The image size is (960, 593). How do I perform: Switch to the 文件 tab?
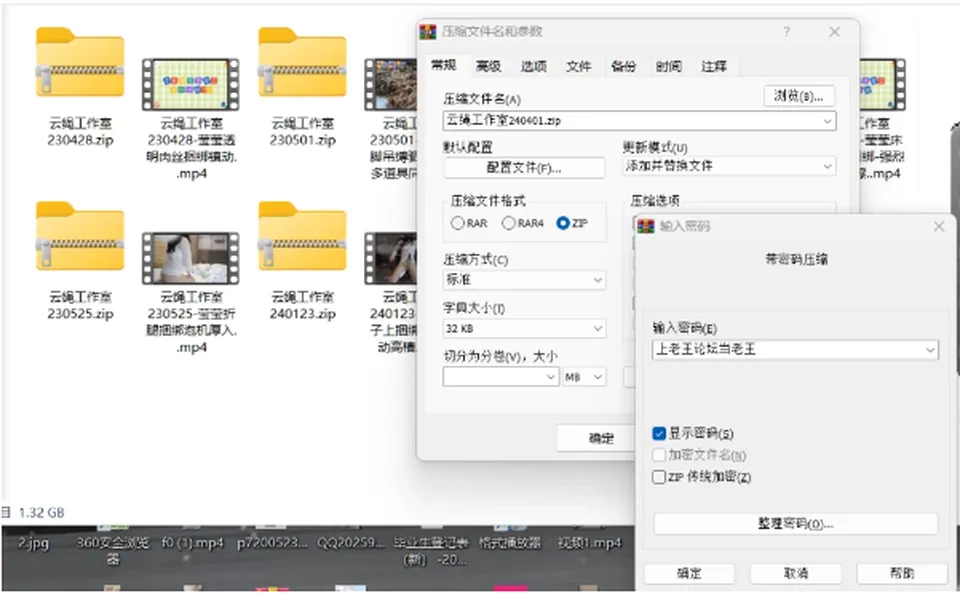pos(579,66)
